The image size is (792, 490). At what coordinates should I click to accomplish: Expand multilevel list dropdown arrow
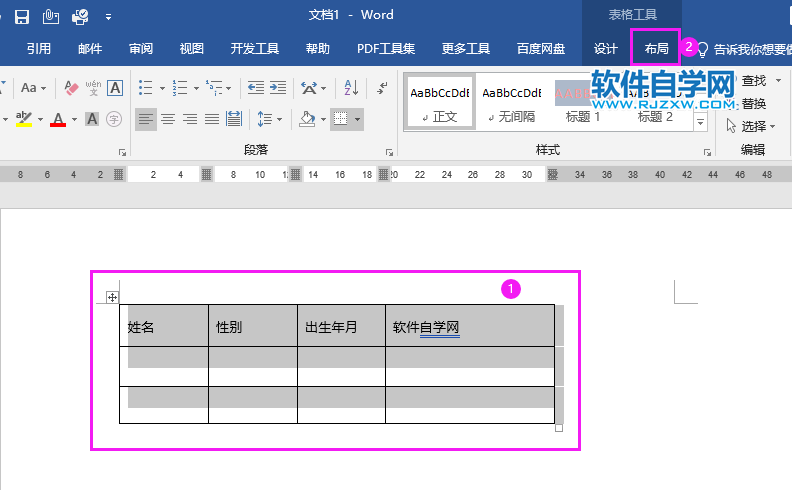click(229, 89)
